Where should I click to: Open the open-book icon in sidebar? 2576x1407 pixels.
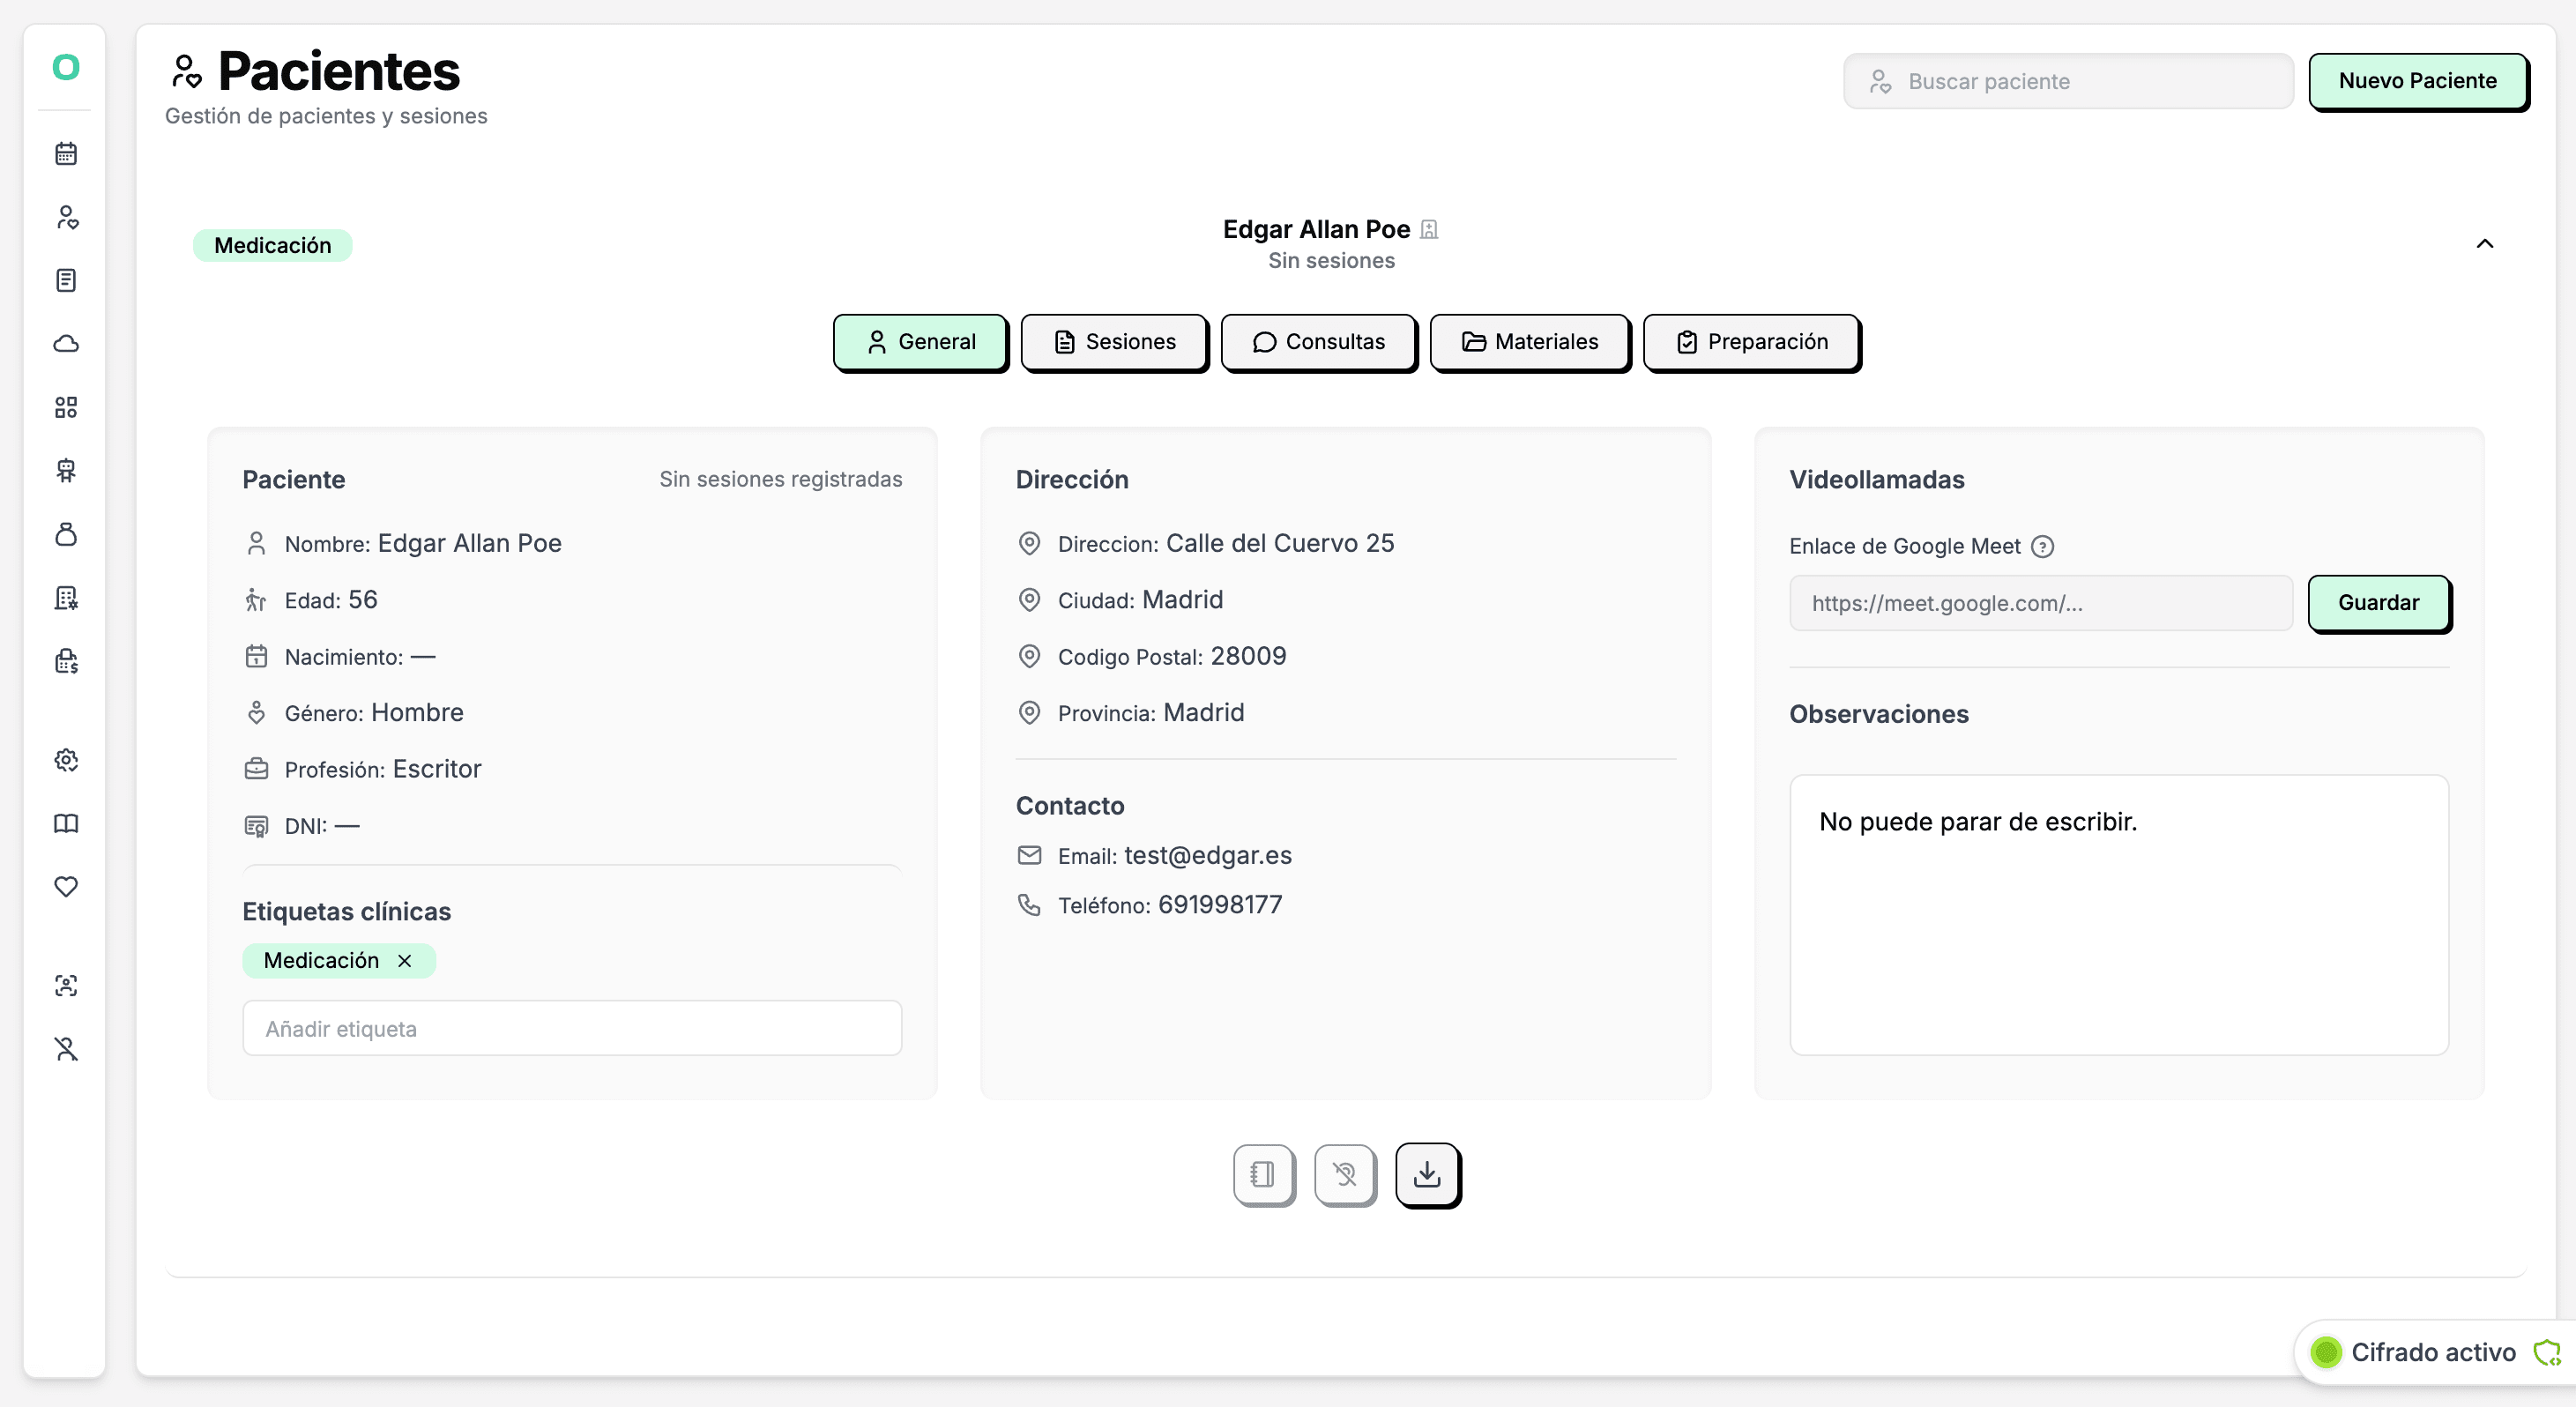66,823
